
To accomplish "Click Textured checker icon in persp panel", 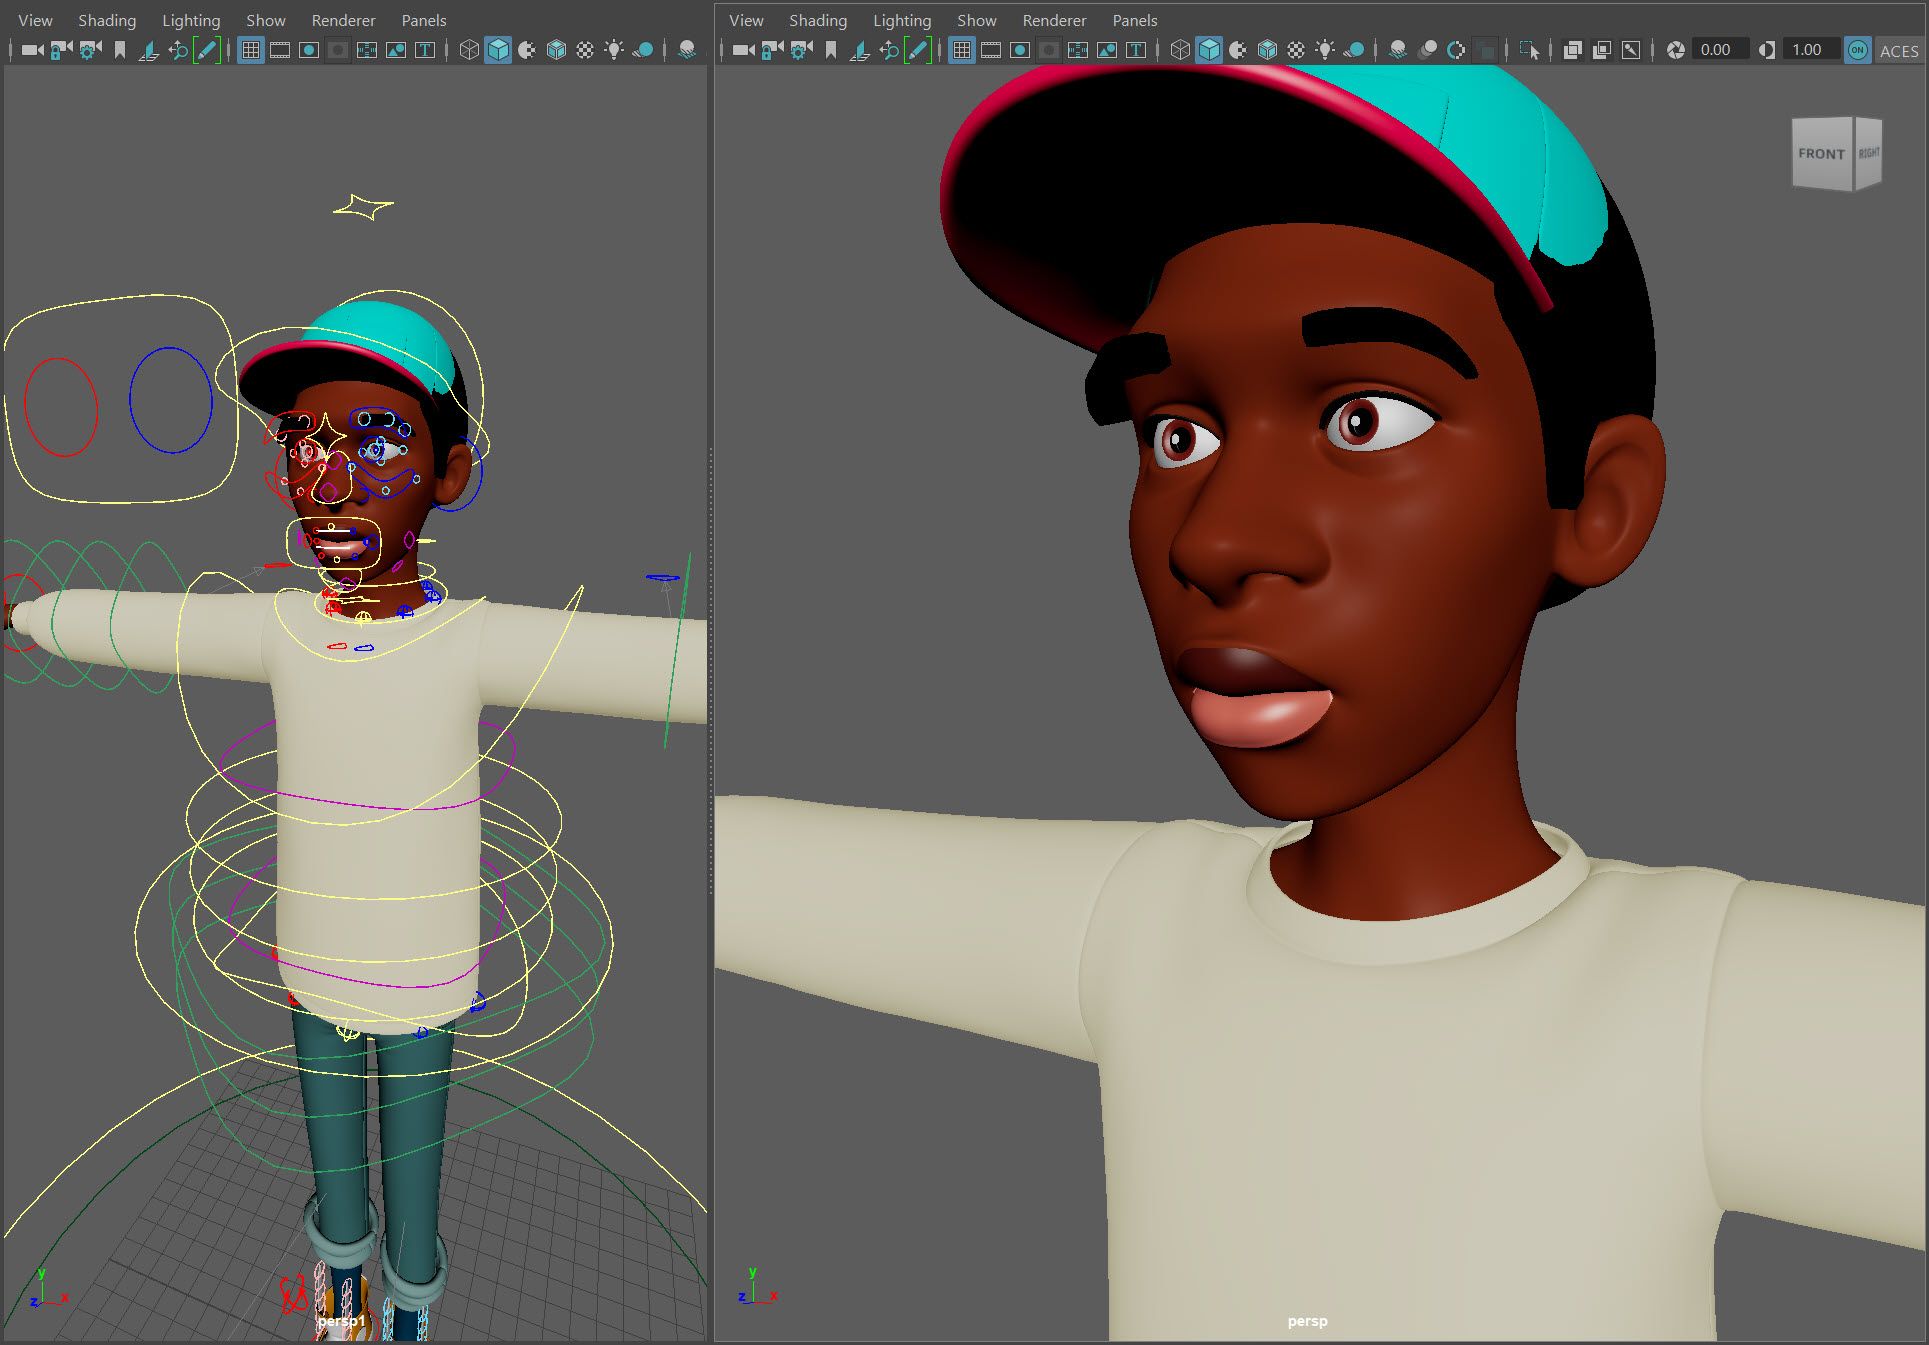I will click(x=1296, y=50).
